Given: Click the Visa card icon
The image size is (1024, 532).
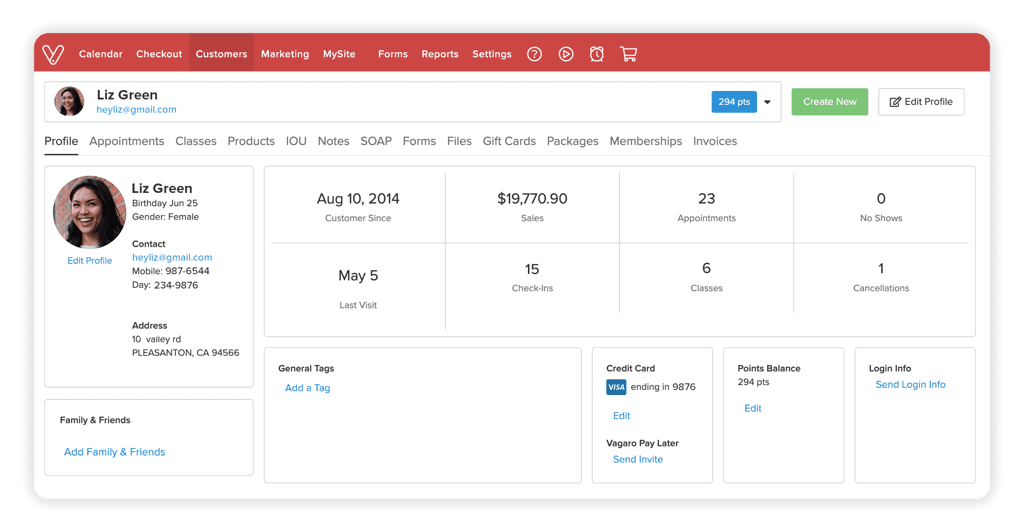Looking at the screenshot, I should tap(616, 387).
